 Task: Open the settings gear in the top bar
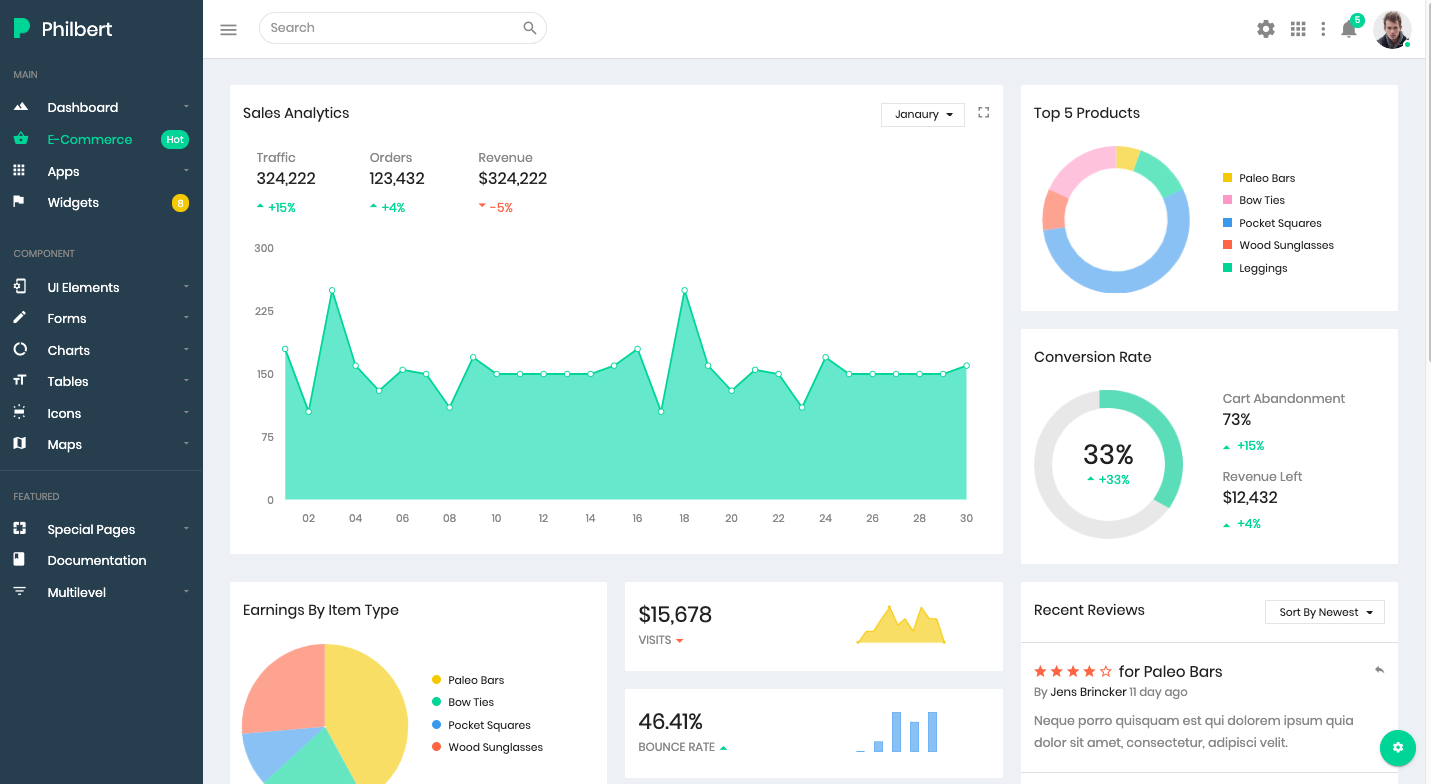[x=1265, y=29]
